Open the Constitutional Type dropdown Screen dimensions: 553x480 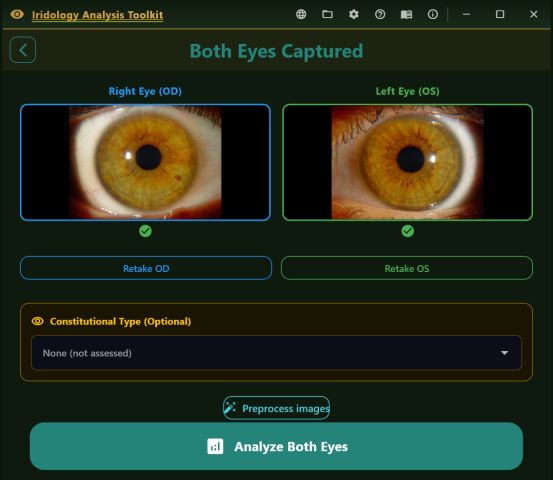276,353
